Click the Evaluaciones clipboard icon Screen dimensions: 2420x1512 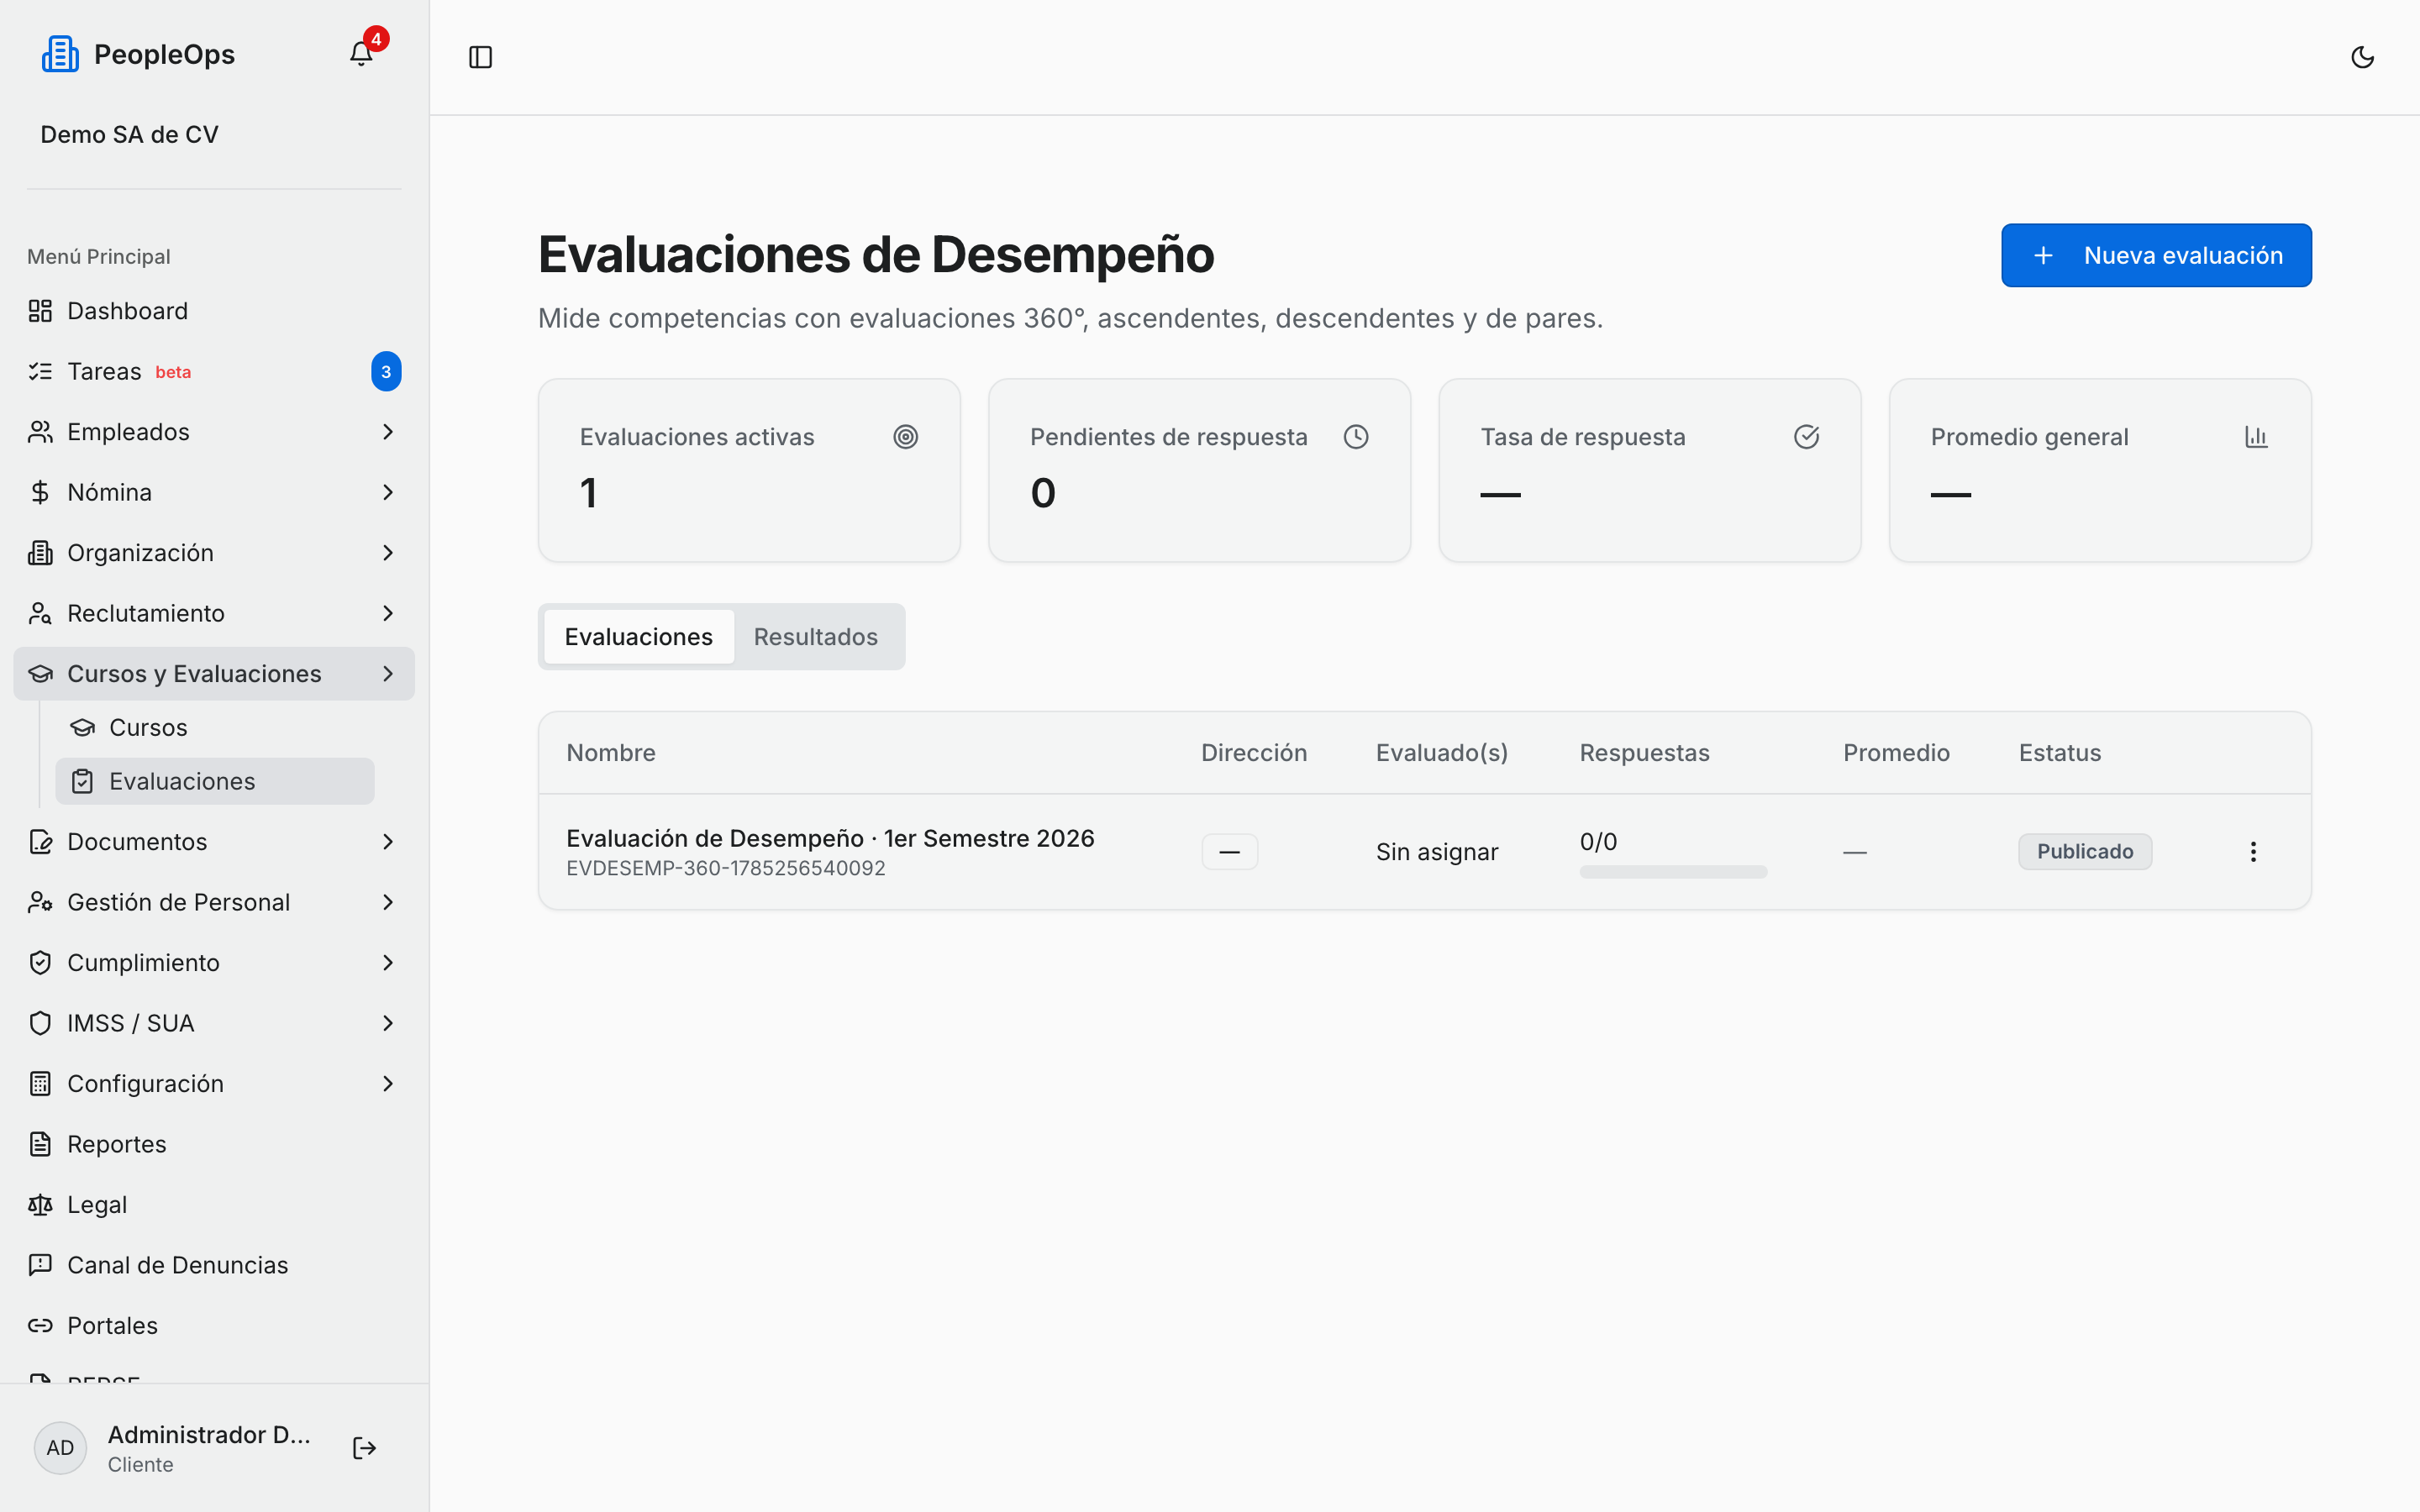point(83,781)
